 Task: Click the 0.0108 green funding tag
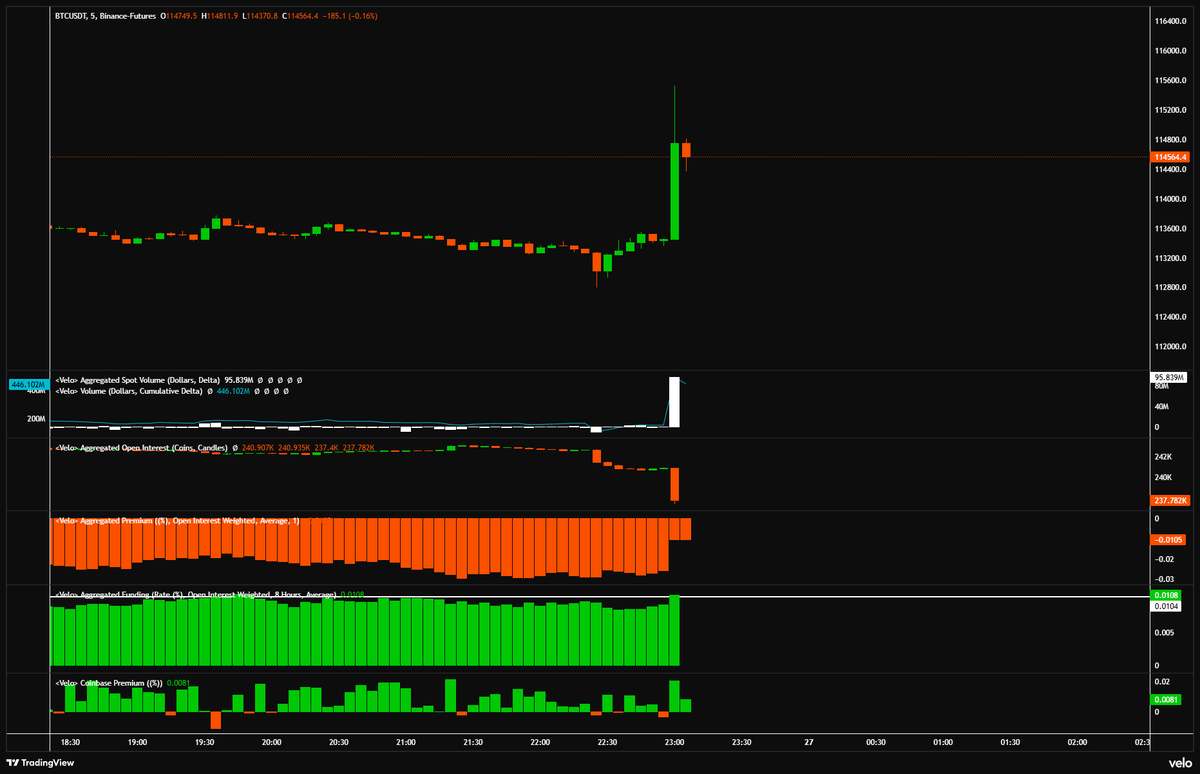click(1167, 595)
